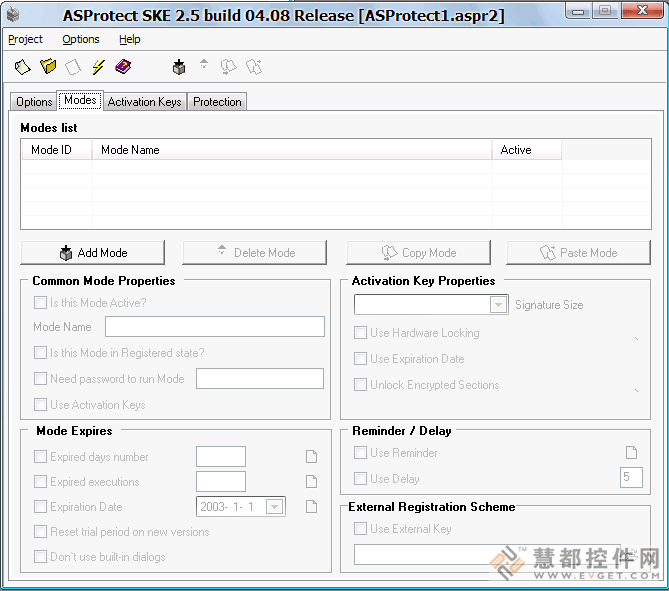
Task: Click page icon beside Expiration Date
Action: point(311,507)
